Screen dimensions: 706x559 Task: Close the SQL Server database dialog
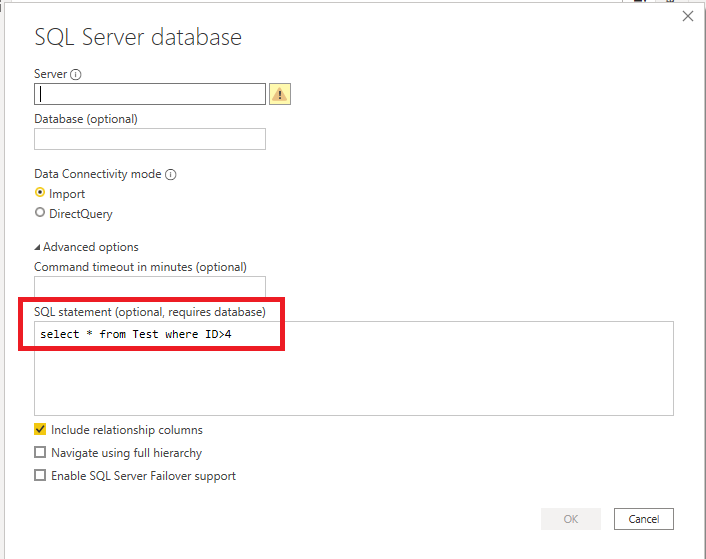coord(688,17)
